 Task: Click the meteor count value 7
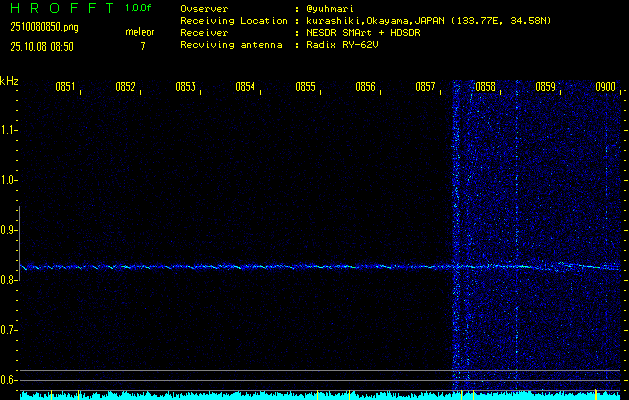pos(142,46)
